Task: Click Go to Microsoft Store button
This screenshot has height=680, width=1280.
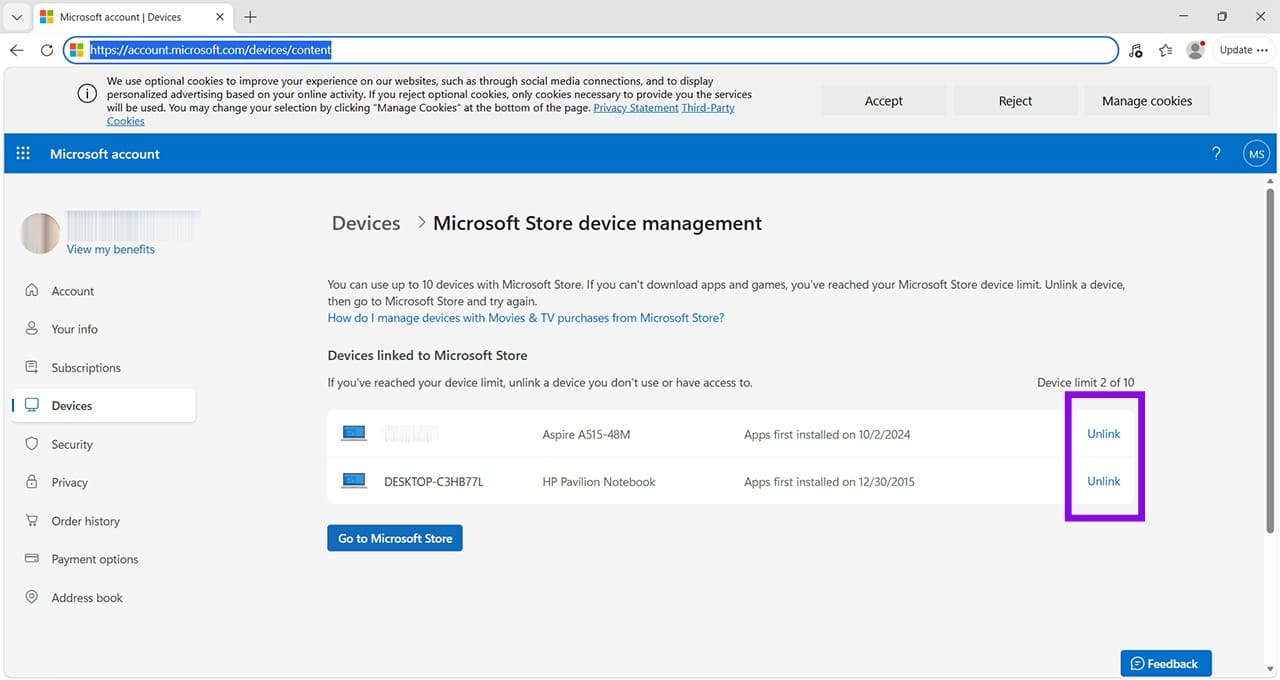Action: (x=395, y=538)
